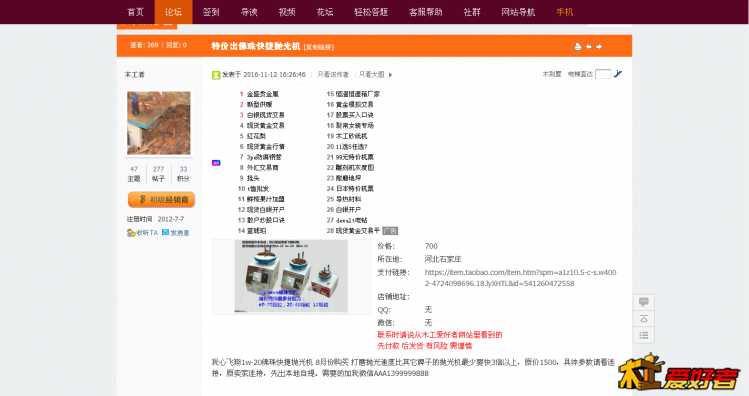Screen dimensions: 749x396
Task: Click the floor number input field
Action: (x=603, y=74)
